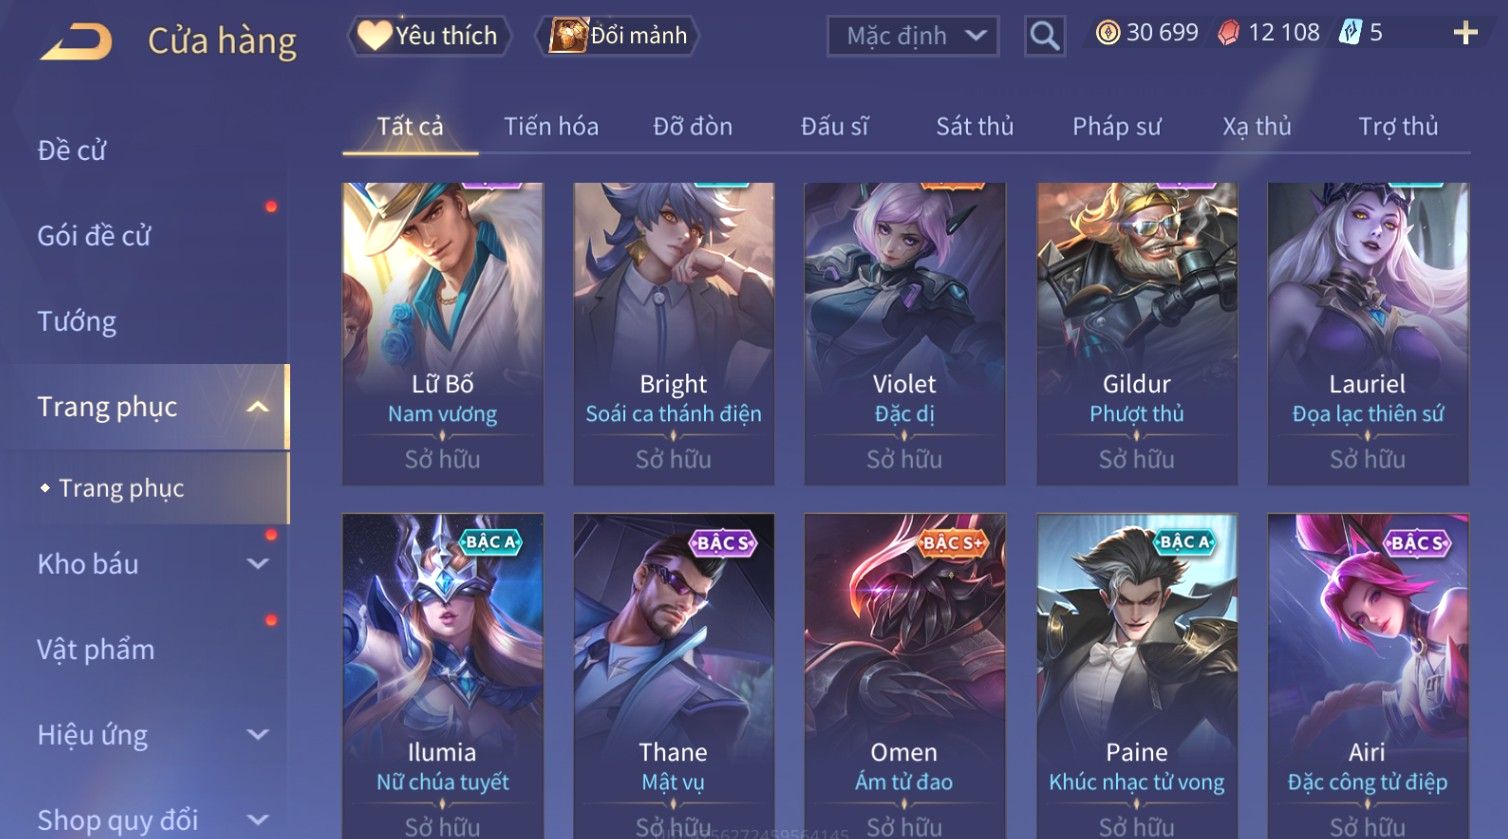Tap the blue voucher ticket icon
The image size is (1508, 839).
coord(1350,33)
